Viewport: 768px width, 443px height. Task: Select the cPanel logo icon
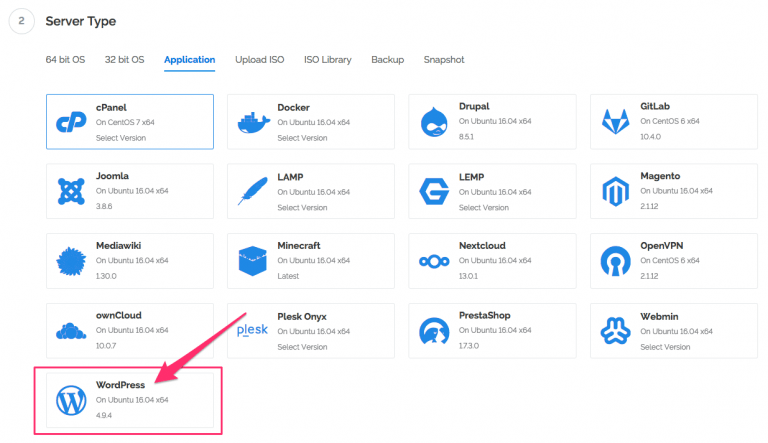[71, 122]
